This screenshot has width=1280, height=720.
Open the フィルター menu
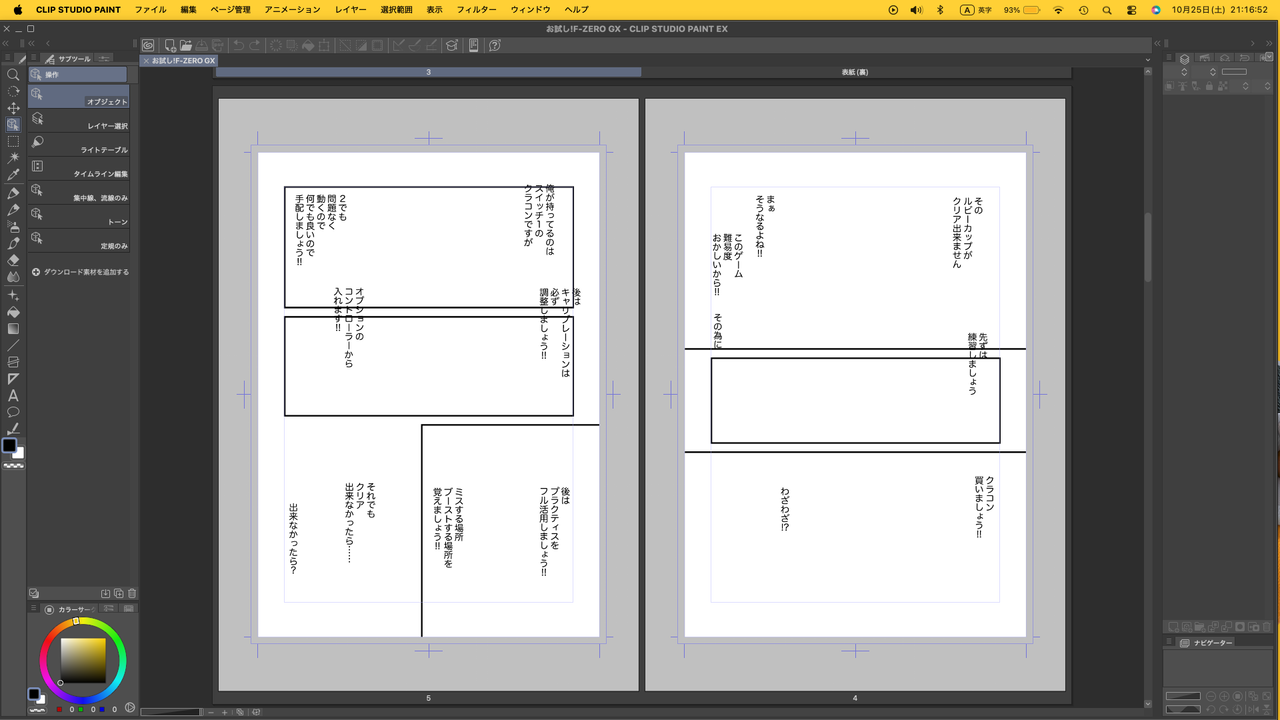(x=476, y=9)
